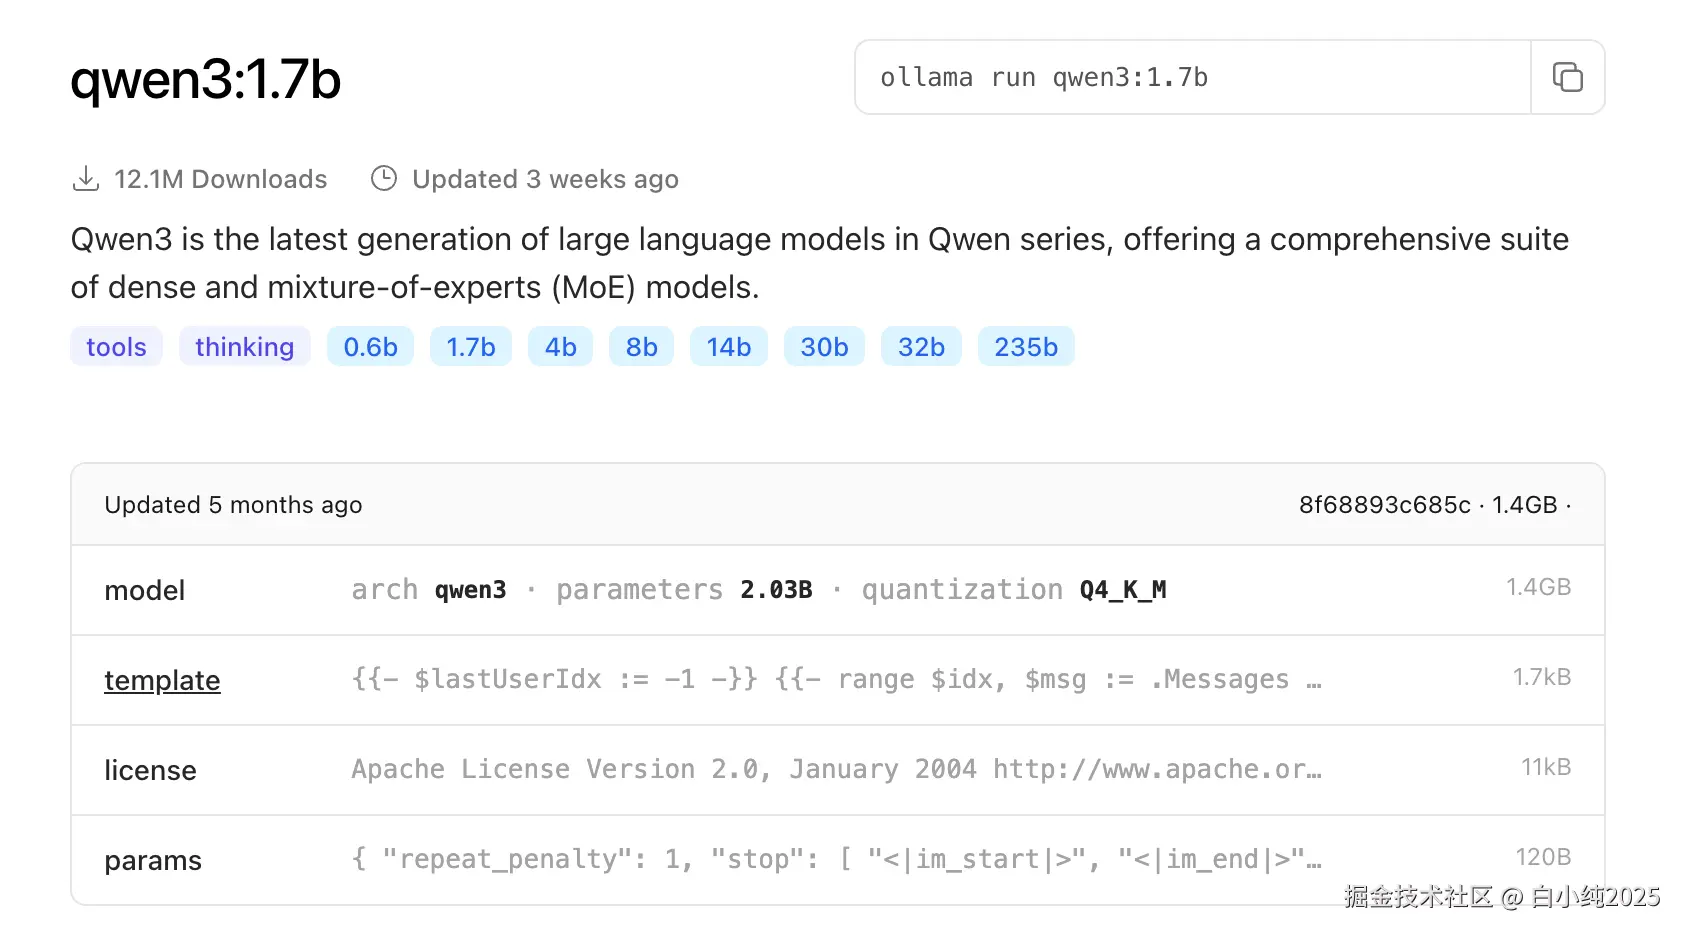Choose the 32b model size tag

coord(921,347)
